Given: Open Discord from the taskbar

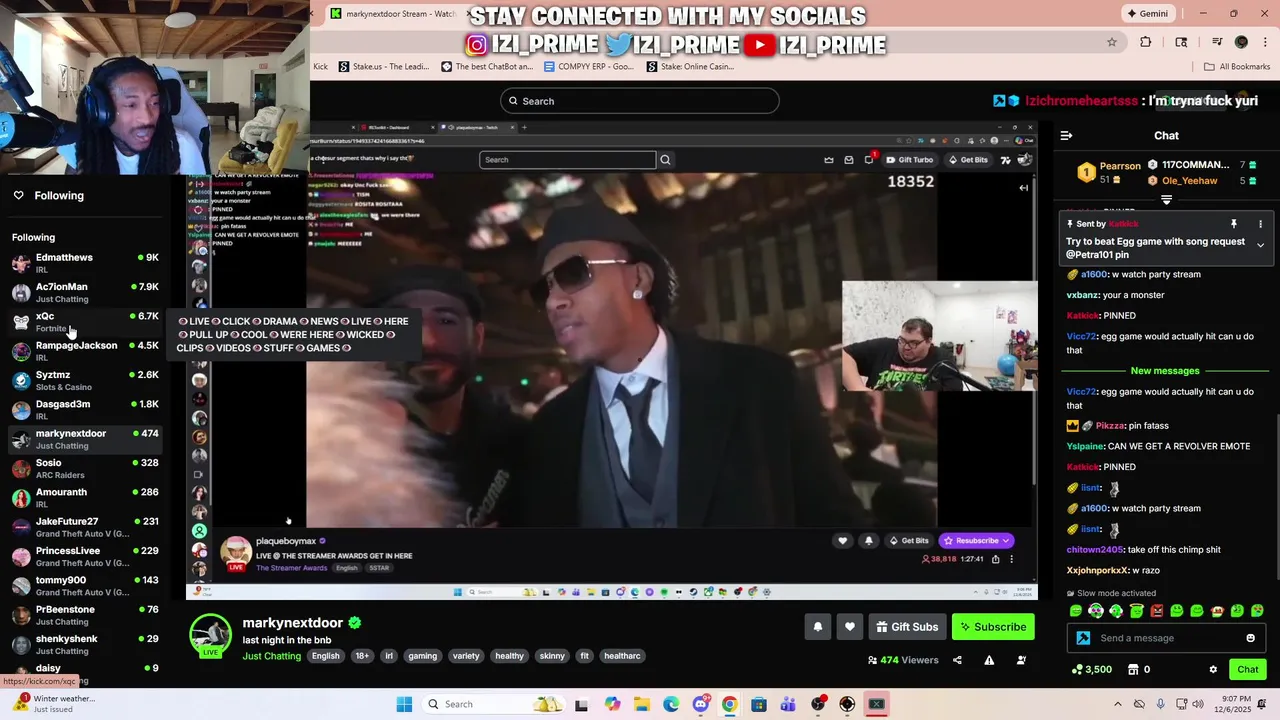Looking at the screenshot, I should coord(700,704).
